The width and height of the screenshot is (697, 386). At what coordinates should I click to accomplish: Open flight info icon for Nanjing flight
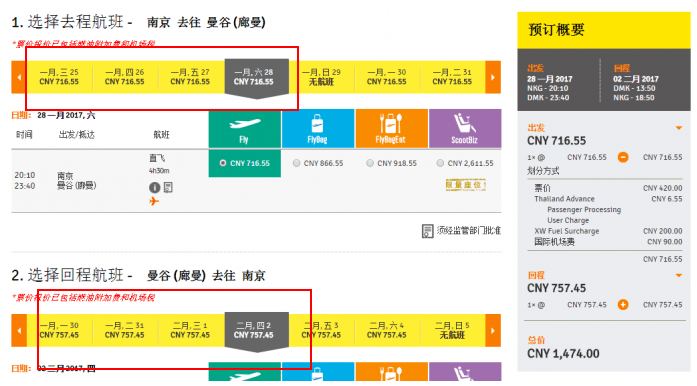pos(154,188)
